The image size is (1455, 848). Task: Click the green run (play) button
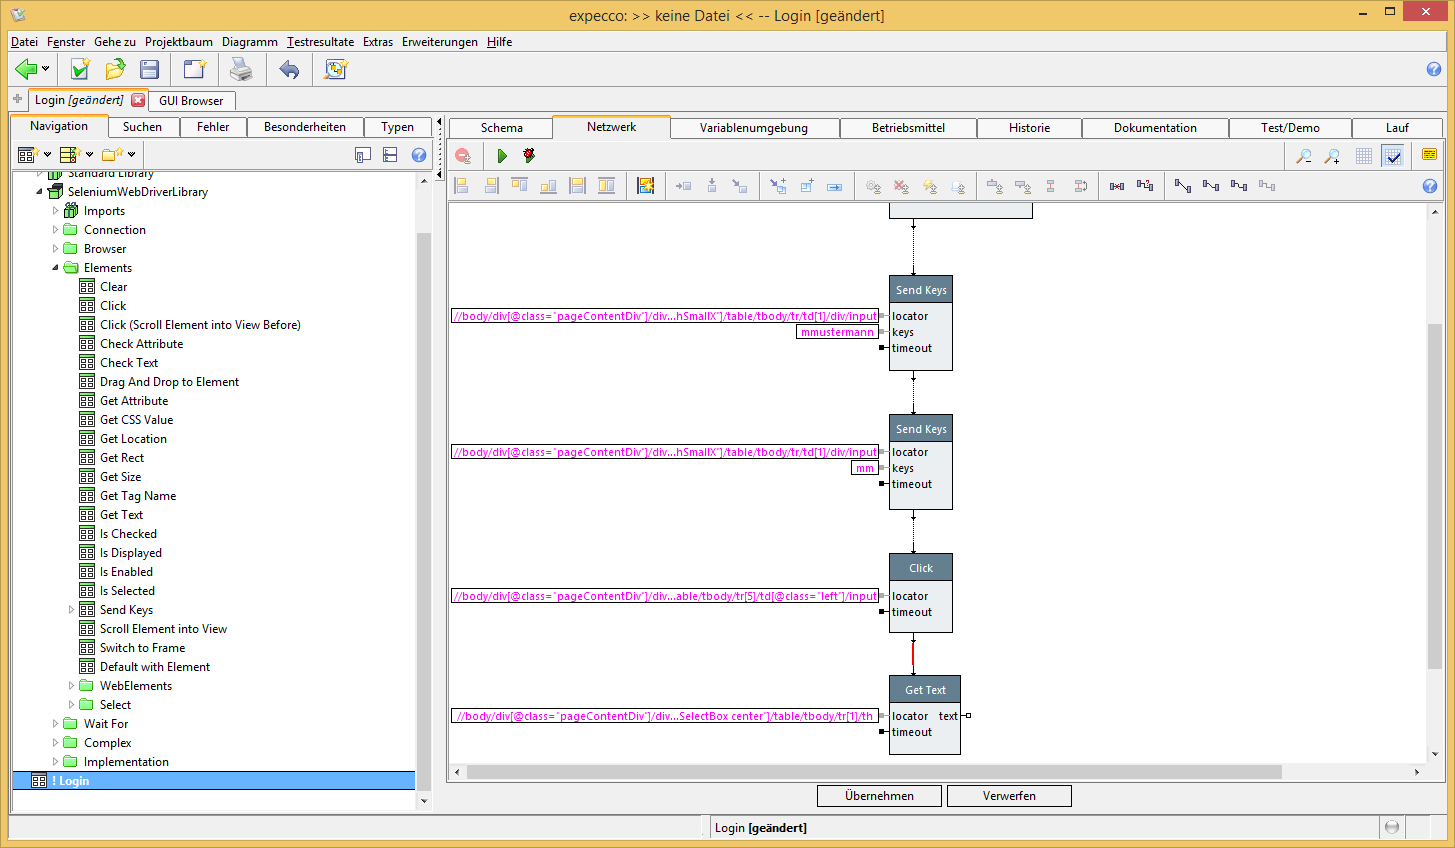point(502,156)
